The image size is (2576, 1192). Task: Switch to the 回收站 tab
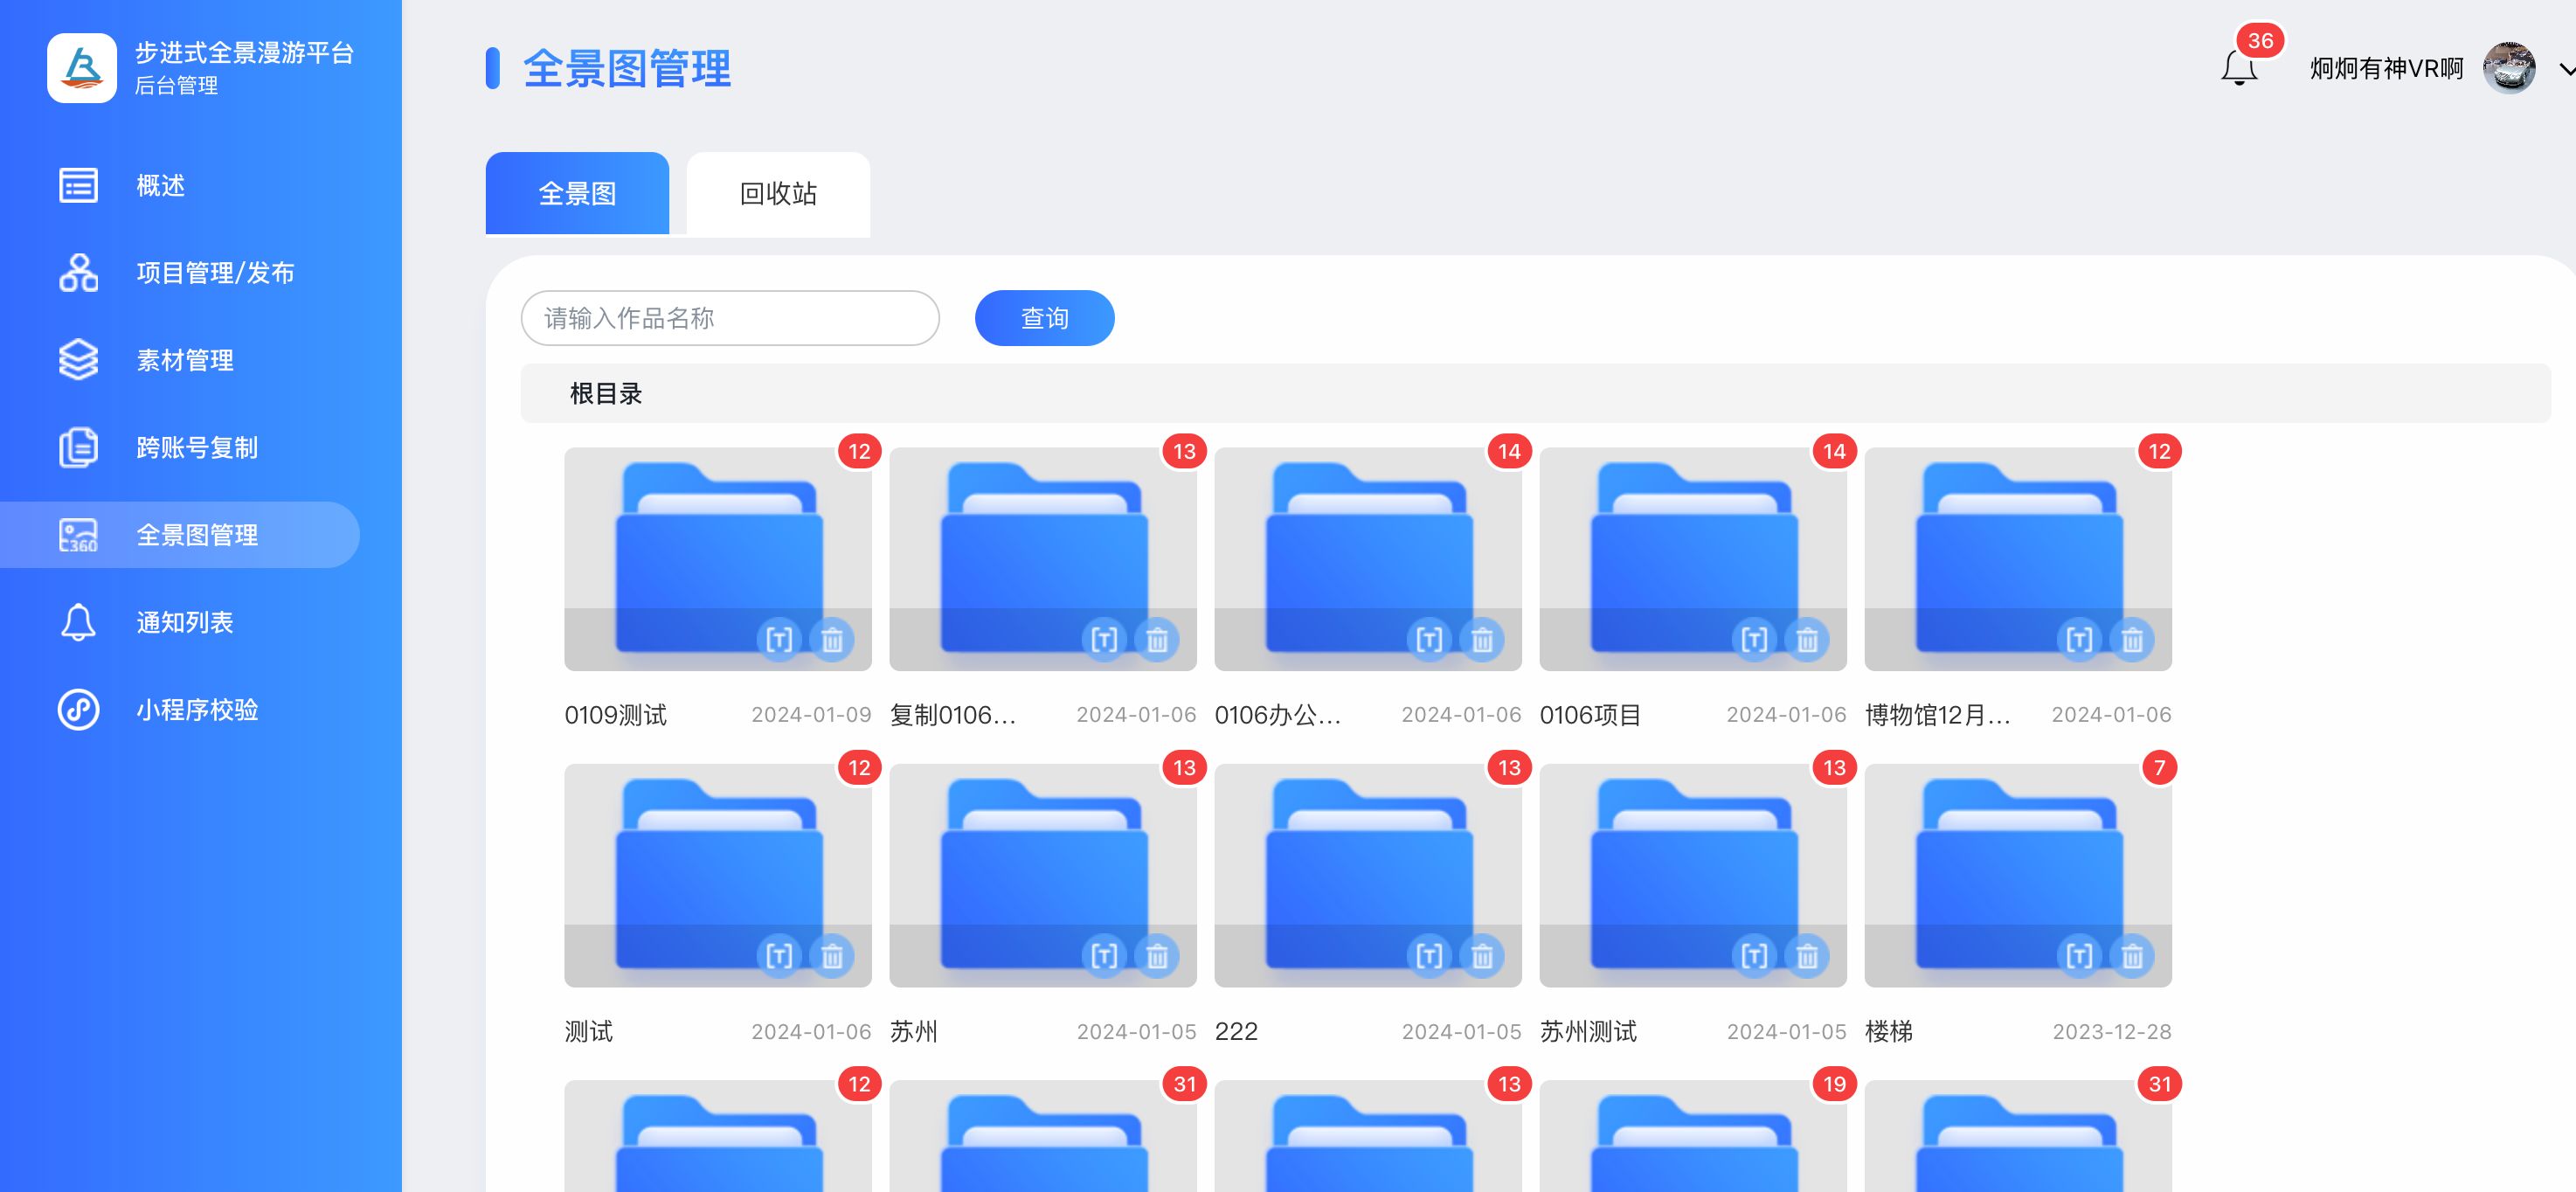(x=778, y=194)
